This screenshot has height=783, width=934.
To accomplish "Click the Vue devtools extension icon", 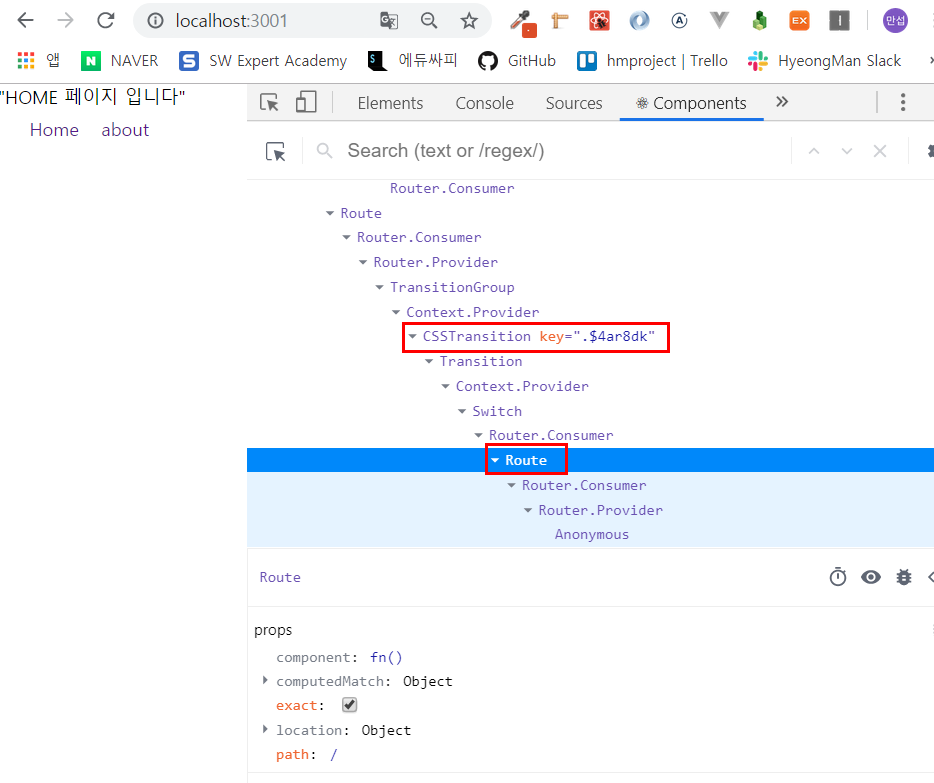I will [720, 21].
